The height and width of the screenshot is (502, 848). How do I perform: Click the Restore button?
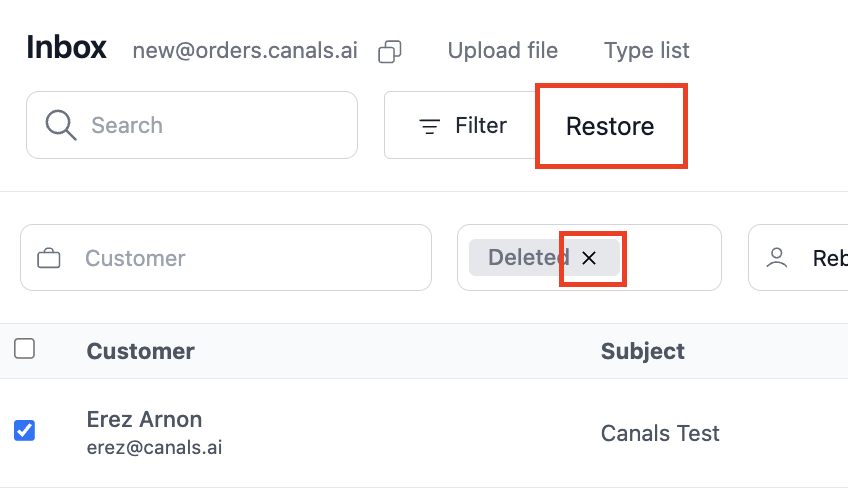610,126
